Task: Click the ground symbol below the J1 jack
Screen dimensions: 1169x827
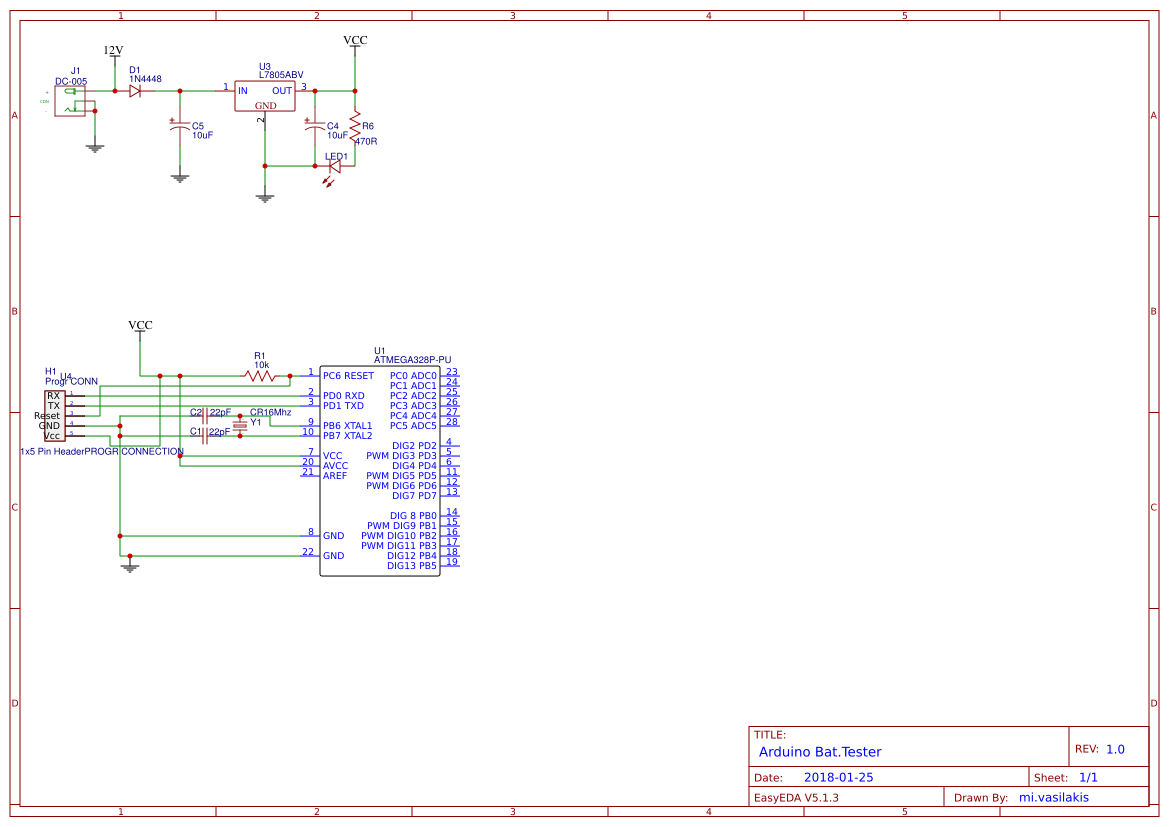Action: point(95,148)
